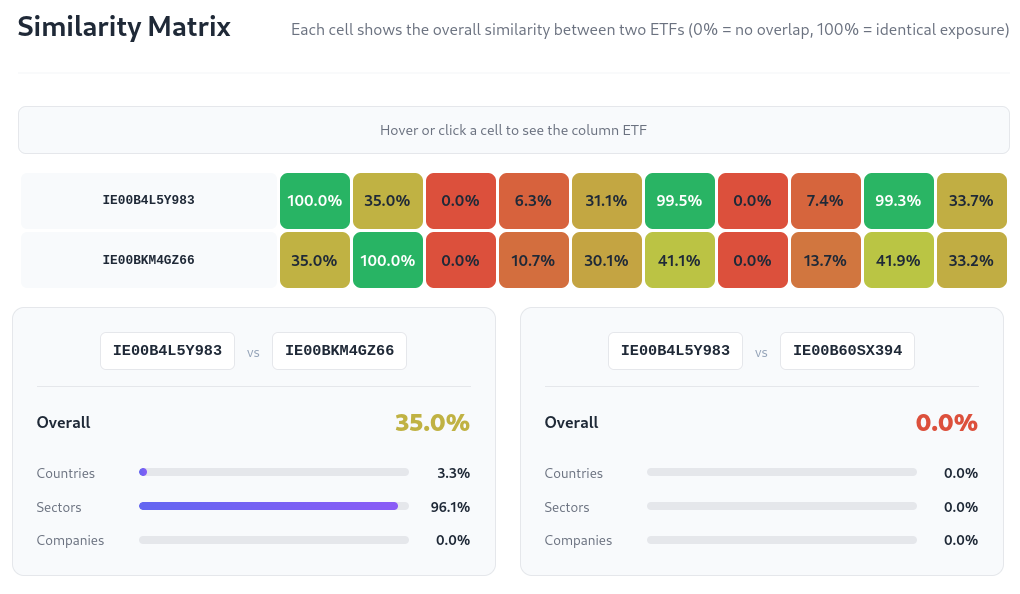Click the 7.4% cell in the top row
The height and width of the screenshot is (594, 1020).
point(825,200)
